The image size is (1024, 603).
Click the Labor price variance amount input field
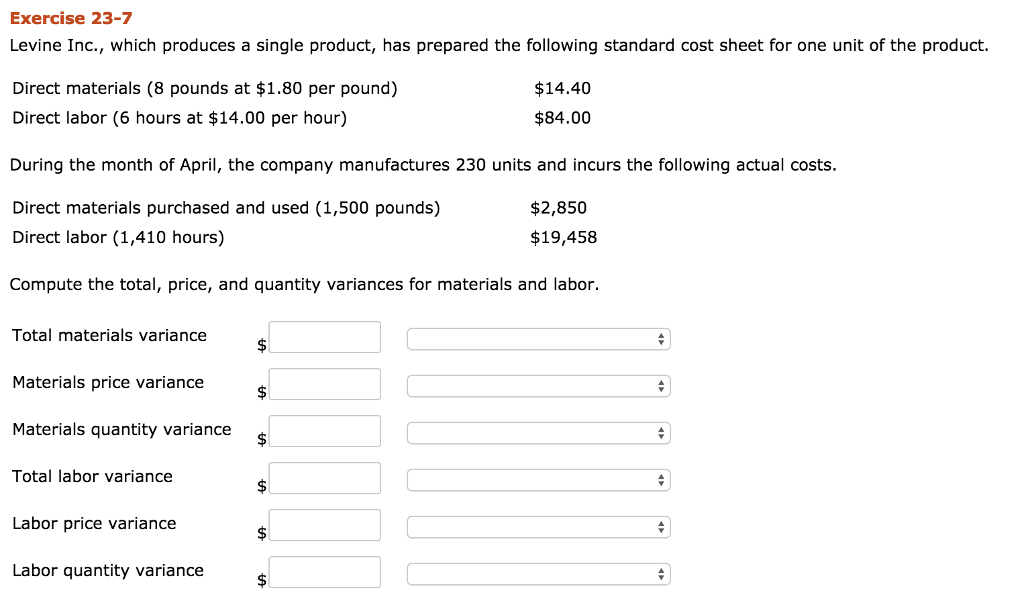pyautogui.click(x=324, y=525)
